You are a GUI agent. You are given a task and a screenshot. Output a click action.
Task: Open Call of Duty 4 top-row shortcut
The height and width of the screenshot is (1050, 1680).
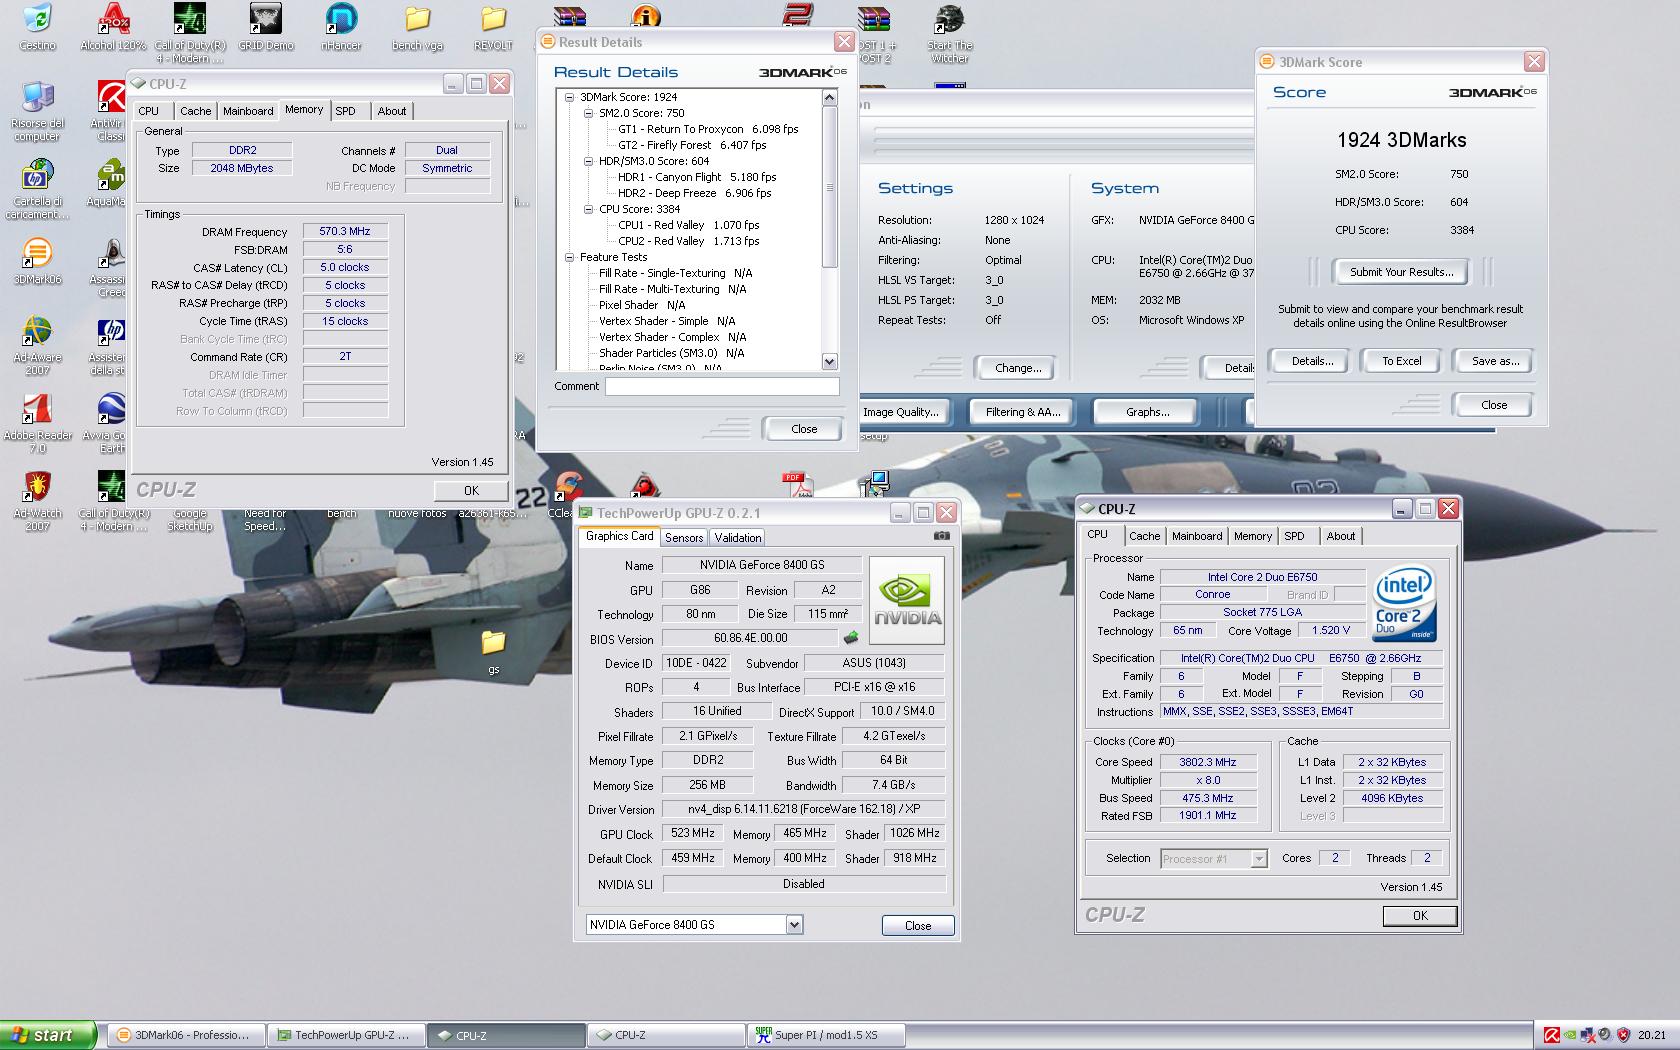tap(190, 32)
